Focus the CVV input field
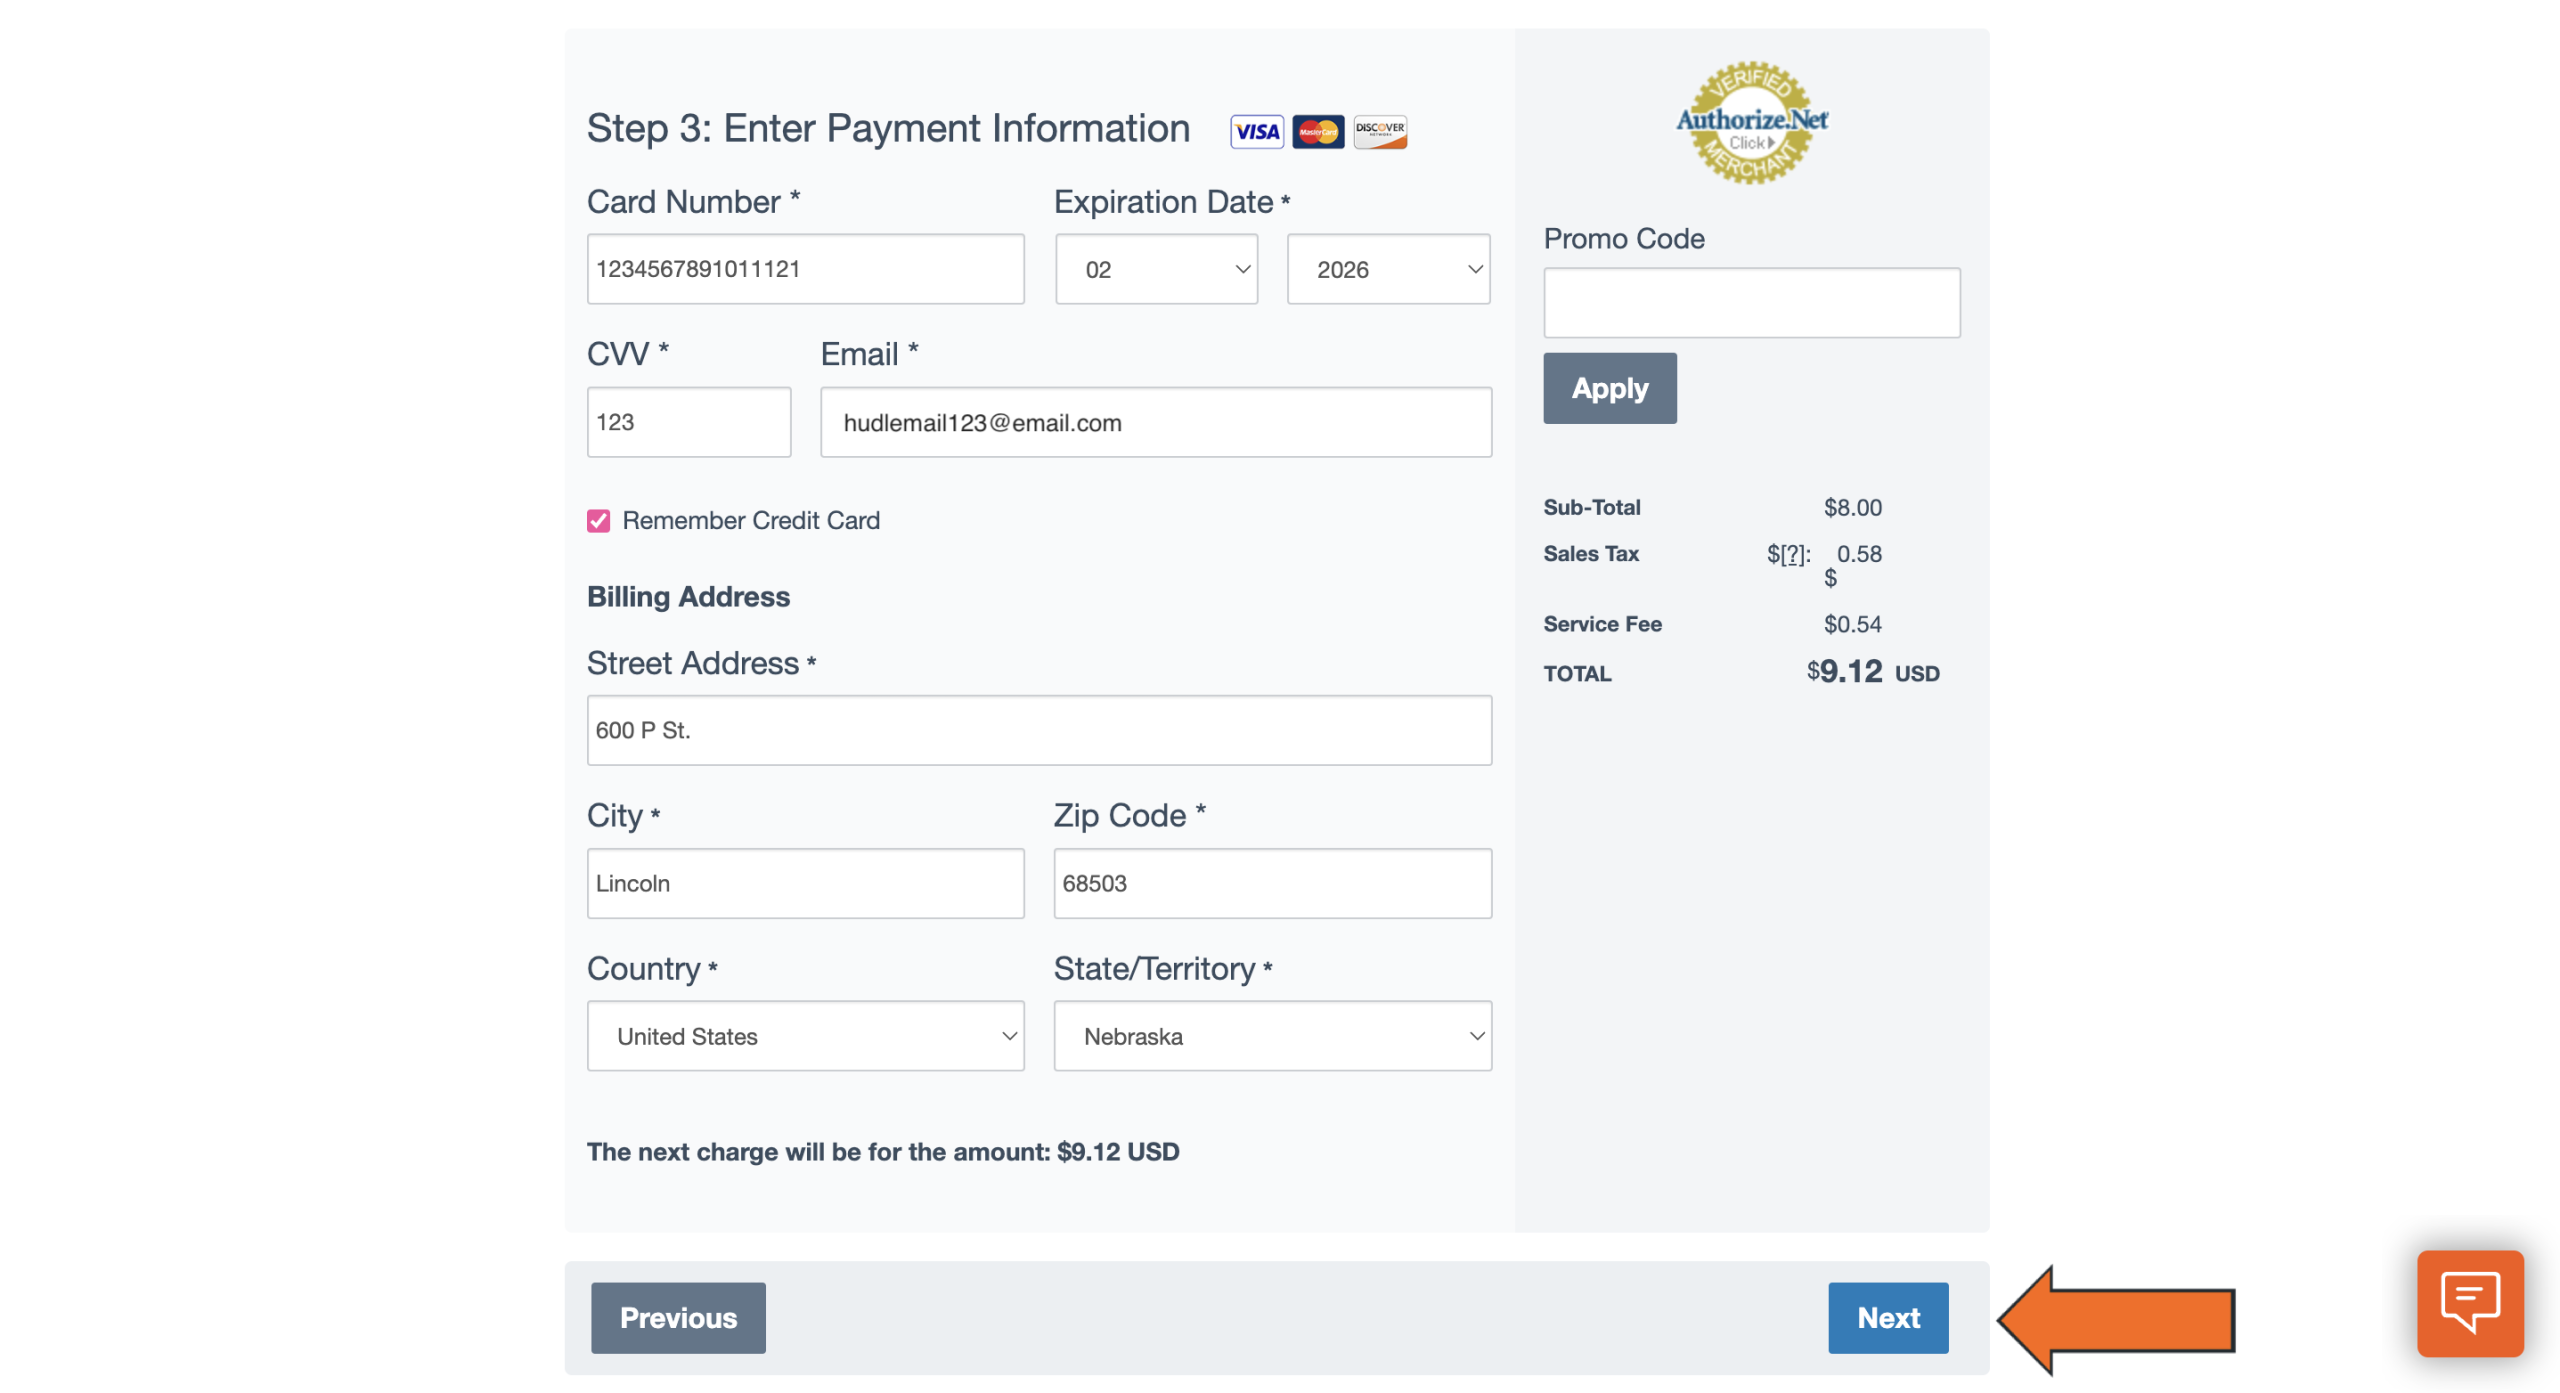Viewport: 2560px width, 1393px height. click(688, 422)
